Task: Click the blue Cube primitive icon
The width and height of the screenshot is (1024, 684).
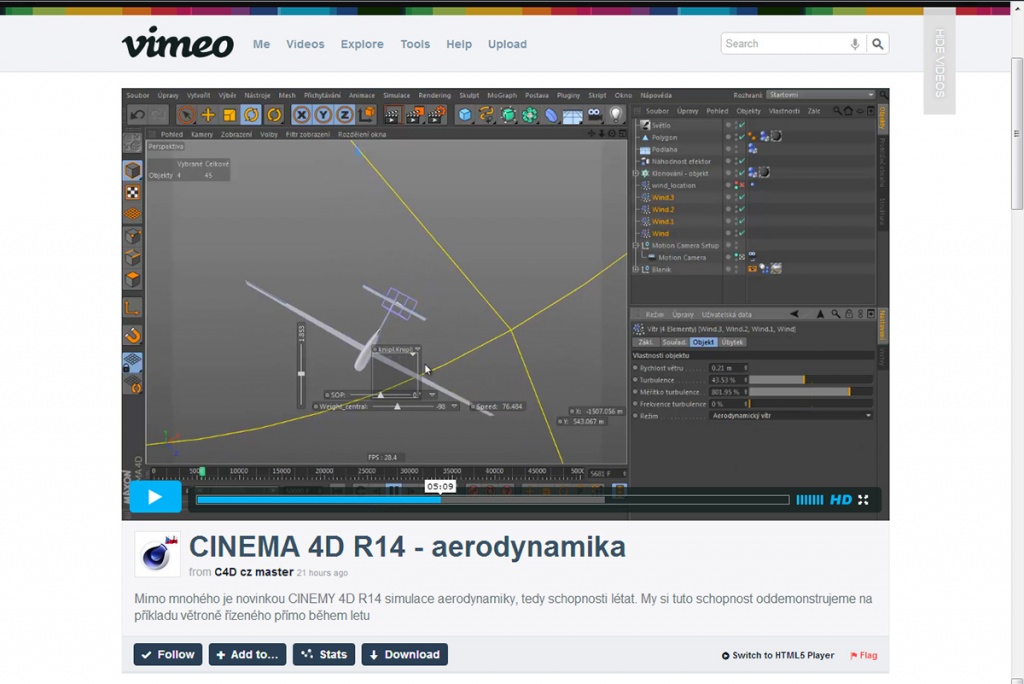Action: [x=464, y=116]
